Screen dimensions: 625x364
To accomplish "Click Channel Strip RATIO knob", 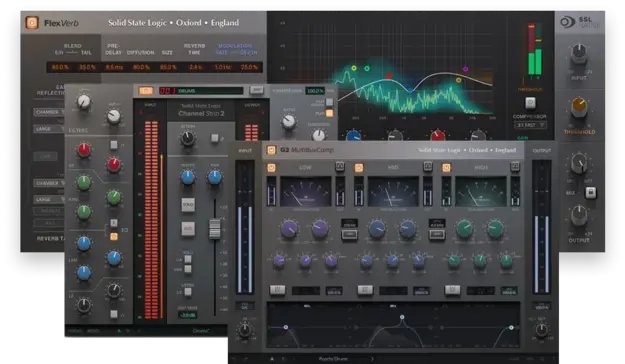I will coord(289,122).
